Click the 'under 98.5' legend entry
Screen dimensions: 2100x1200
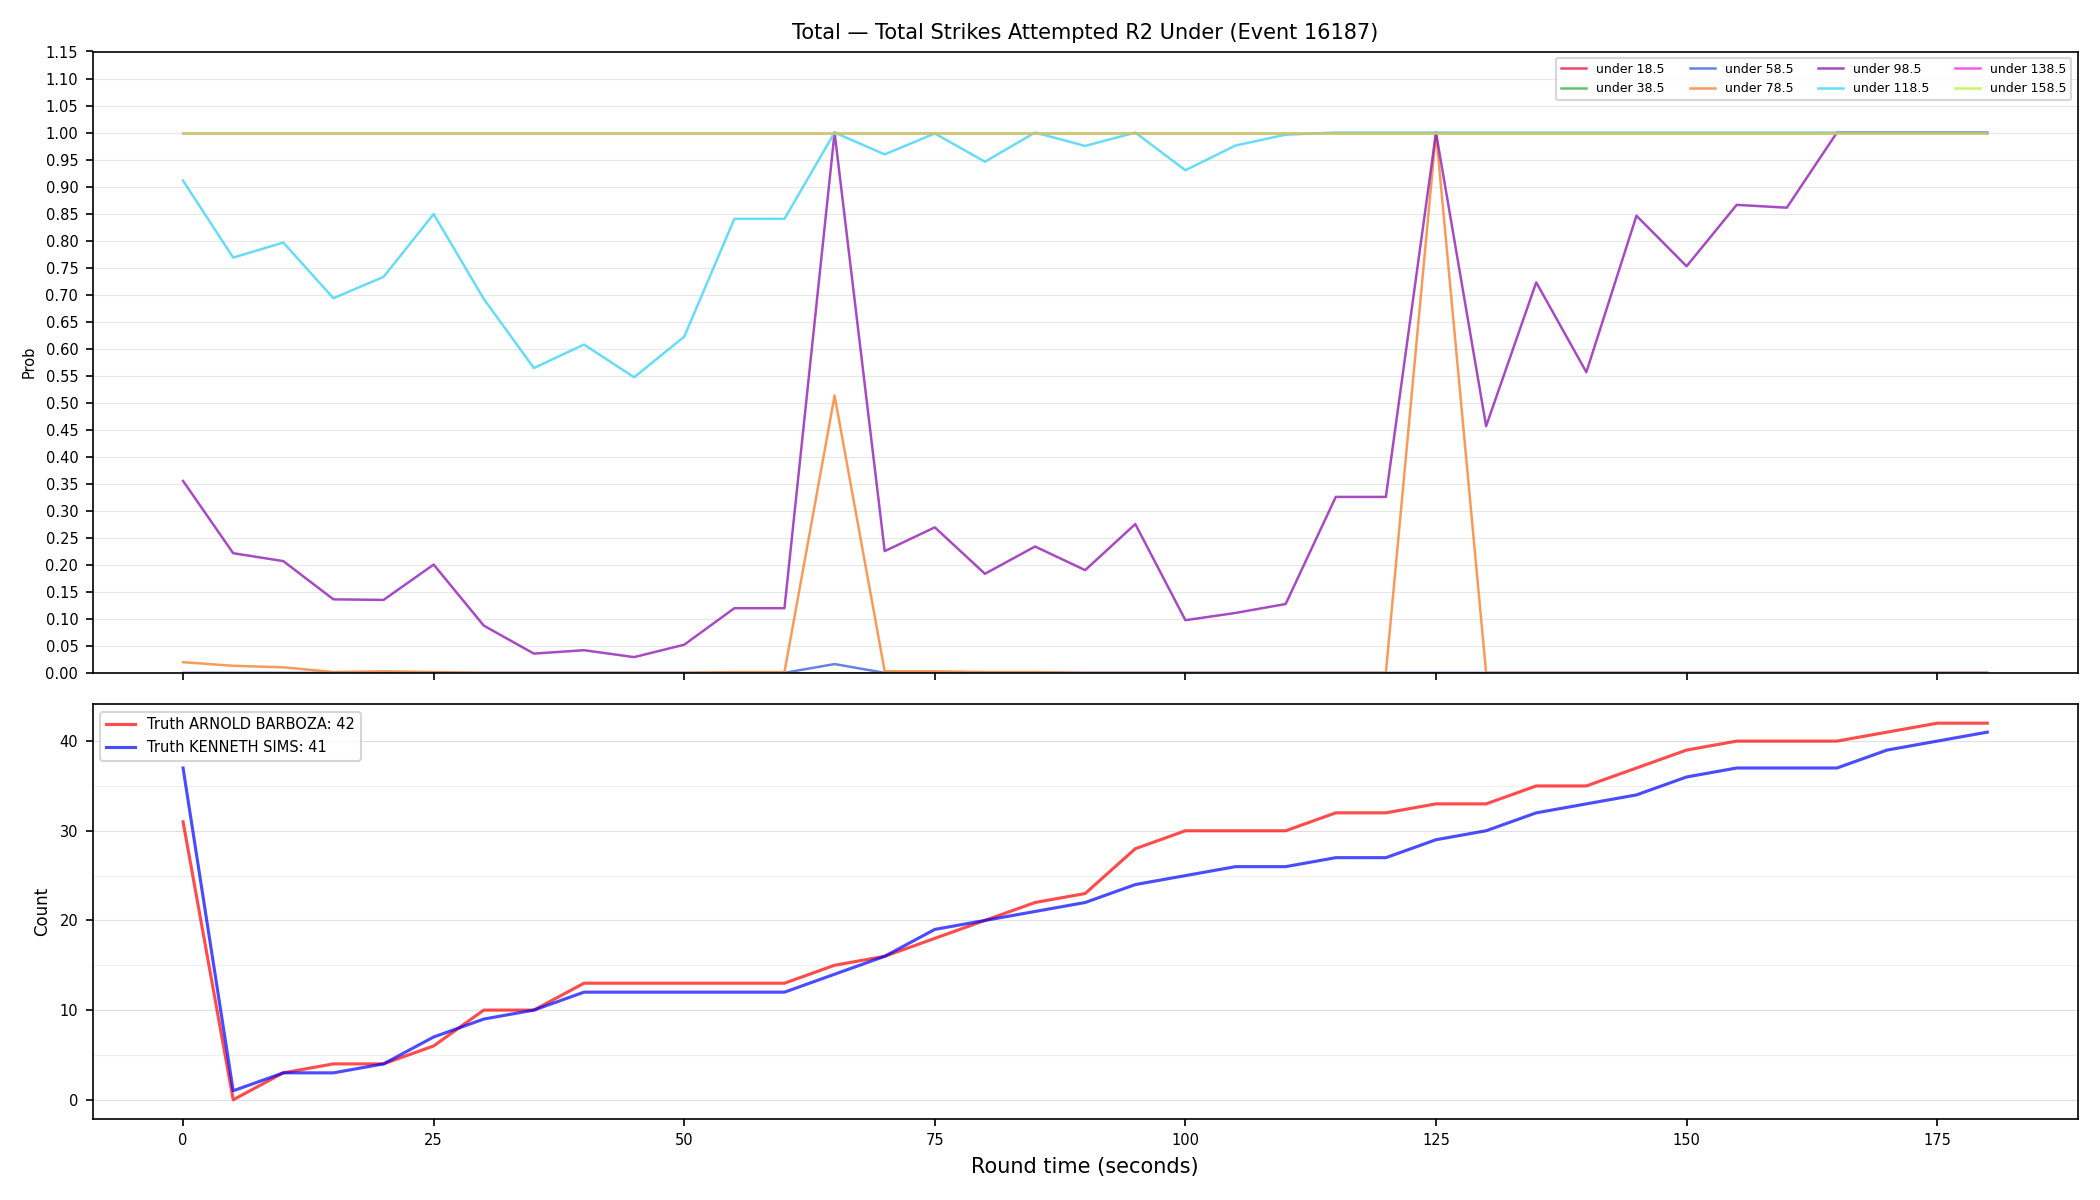click(1869, 69)
